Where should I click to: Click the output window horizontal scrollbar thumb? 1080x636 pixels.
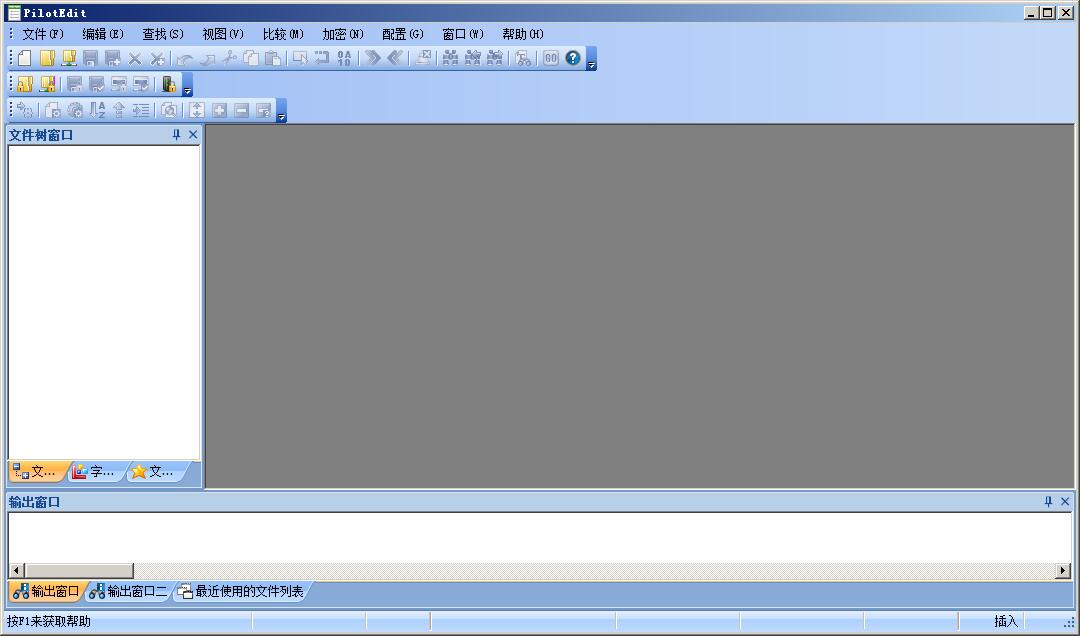pos(79,571)
